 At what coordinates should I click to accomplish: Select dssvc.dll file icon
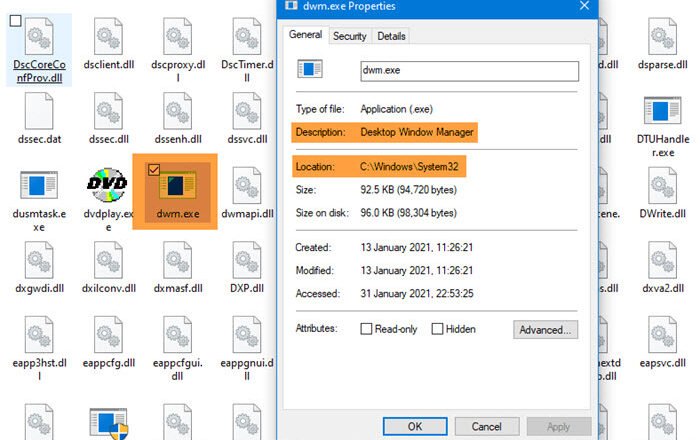[x=247, y=111]
